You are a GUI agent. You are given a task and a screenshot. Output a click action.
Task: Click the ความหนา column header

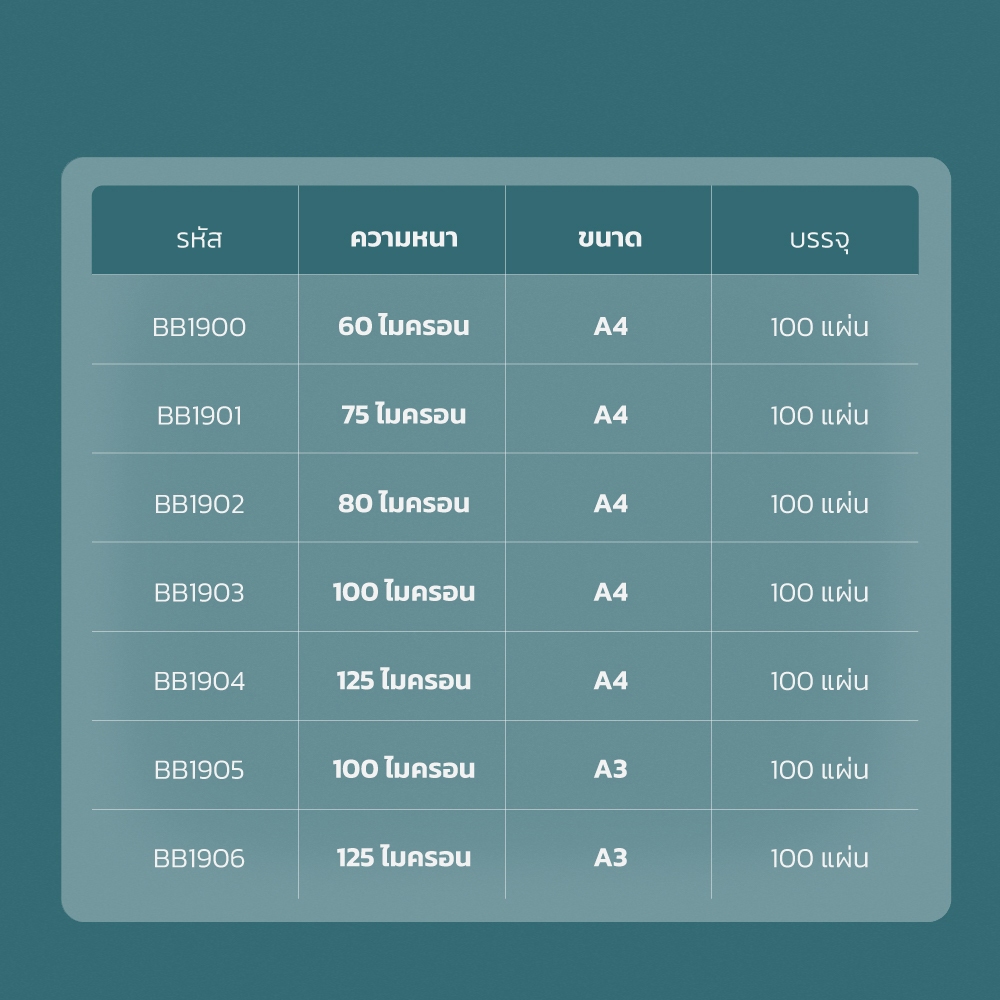pos(403,238)
